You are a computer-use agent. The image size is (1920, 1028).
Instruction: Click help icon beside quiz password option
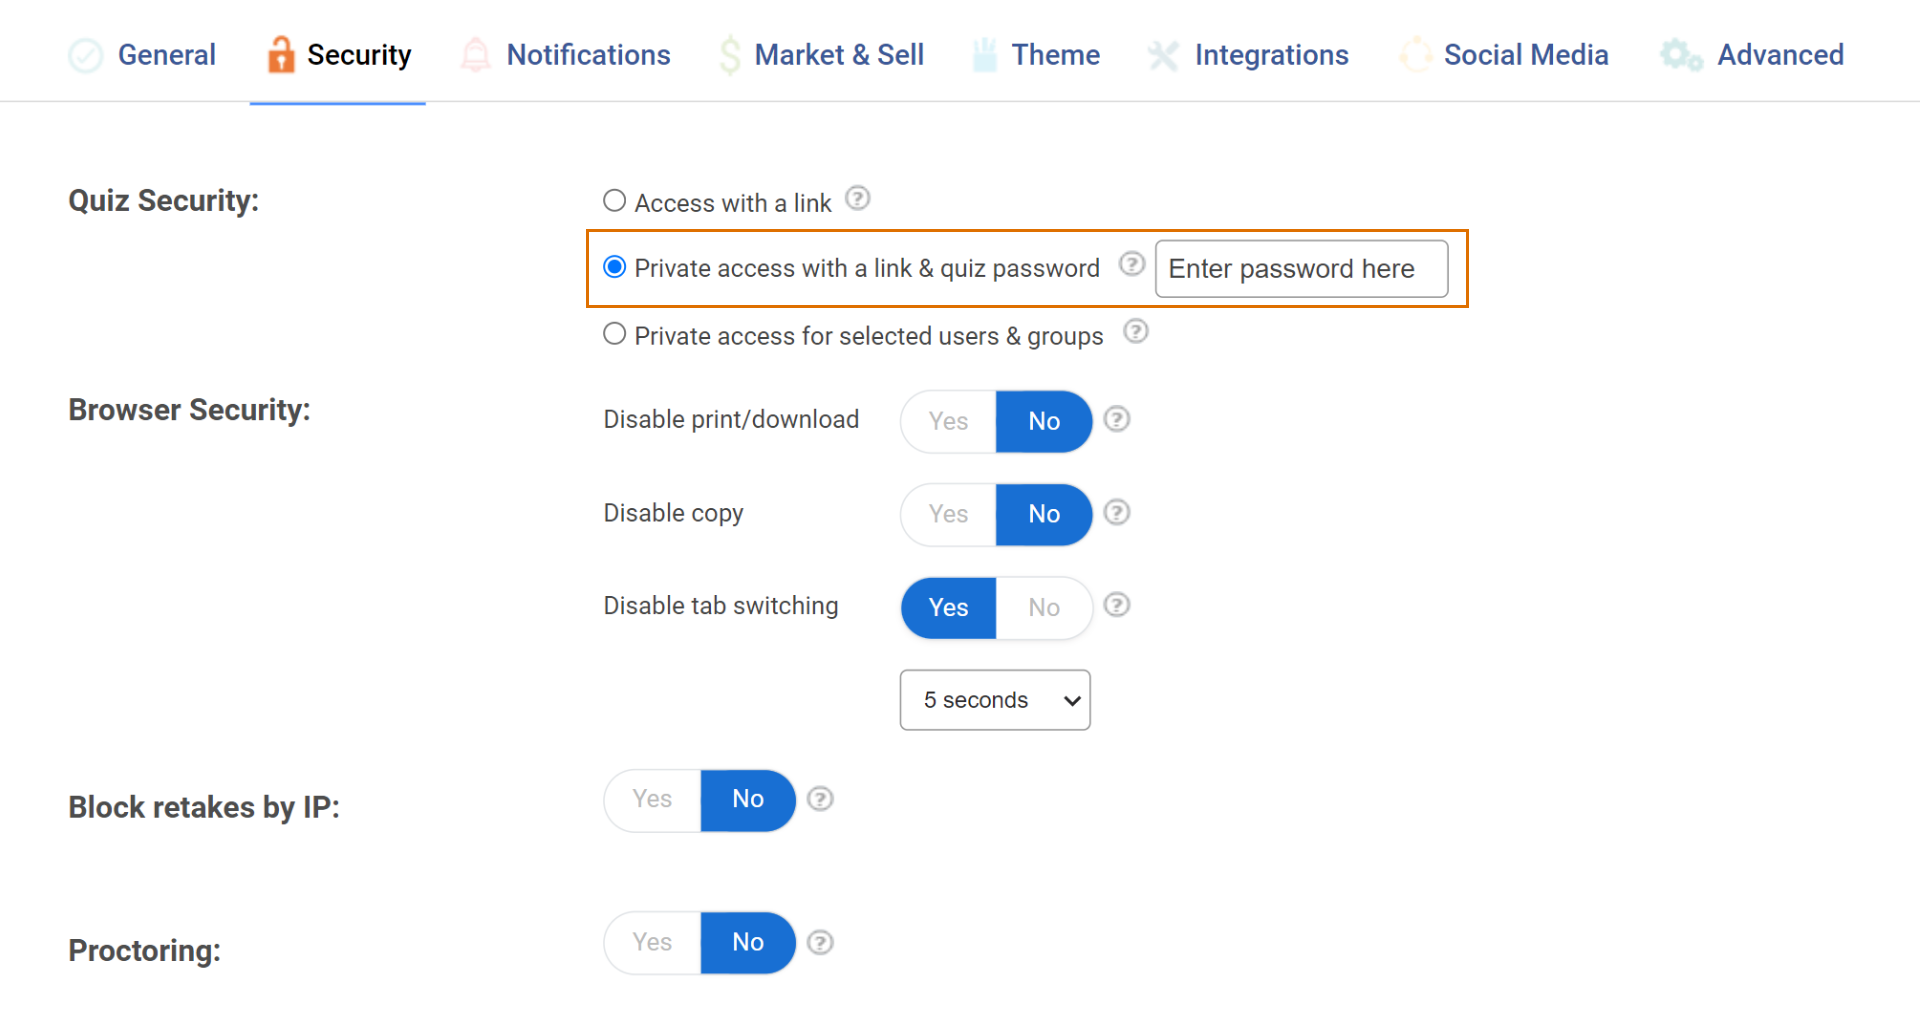(1131, 264)
